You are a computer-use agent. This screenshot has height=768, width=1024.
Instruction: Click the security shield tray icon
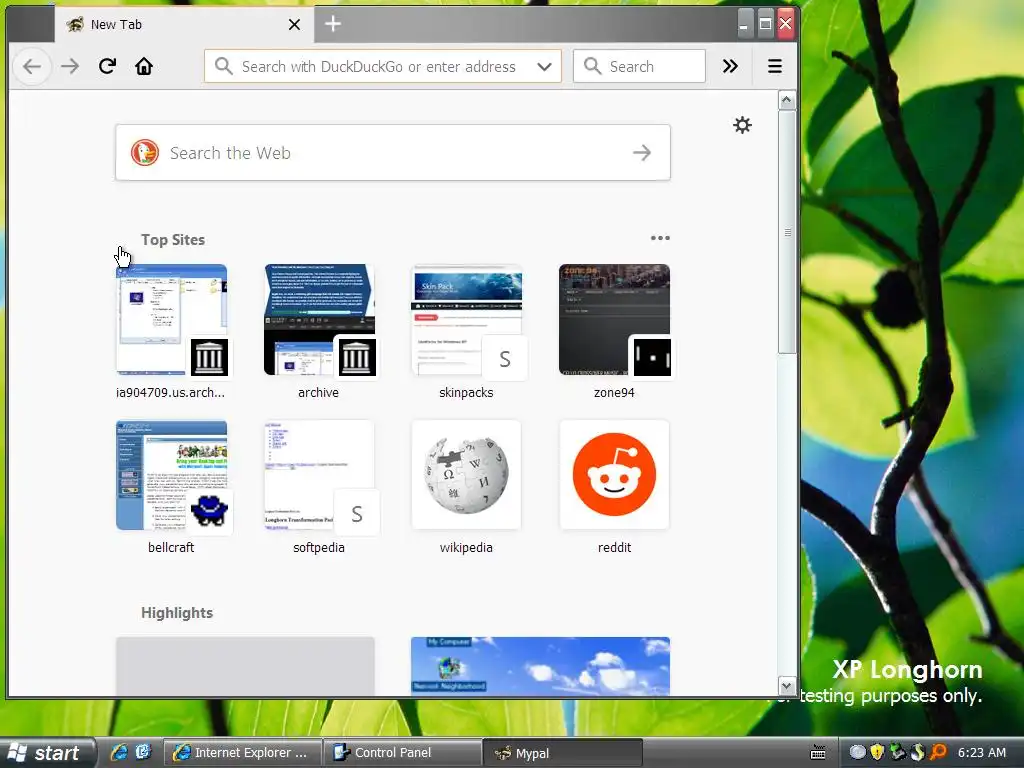pyautogui.click(x=877, y=752)
